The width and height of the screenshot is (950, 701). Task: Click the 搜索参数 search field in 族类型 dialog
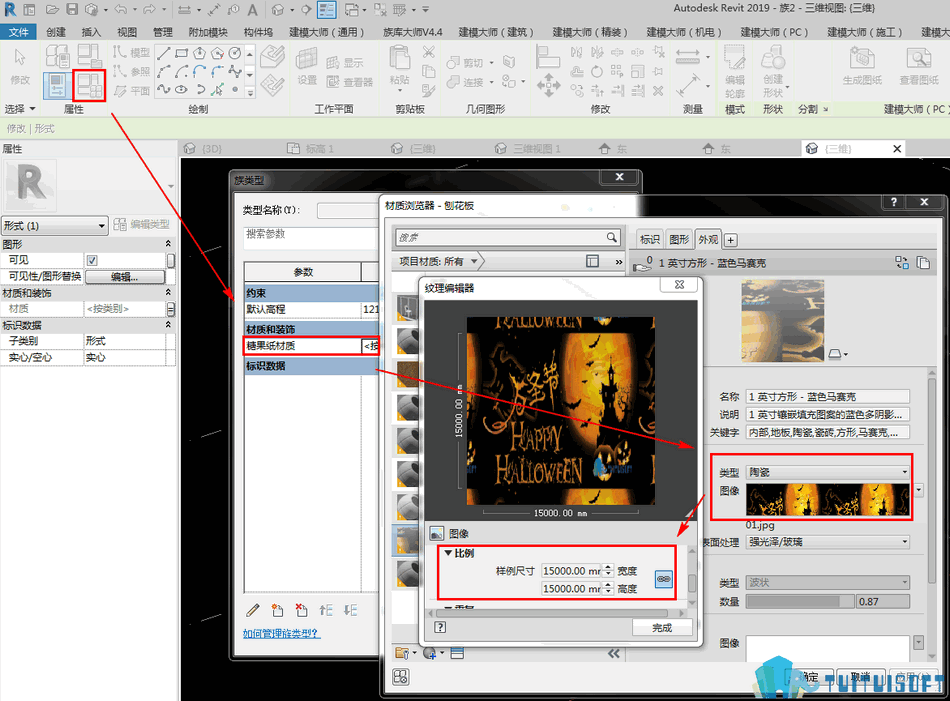311,238
